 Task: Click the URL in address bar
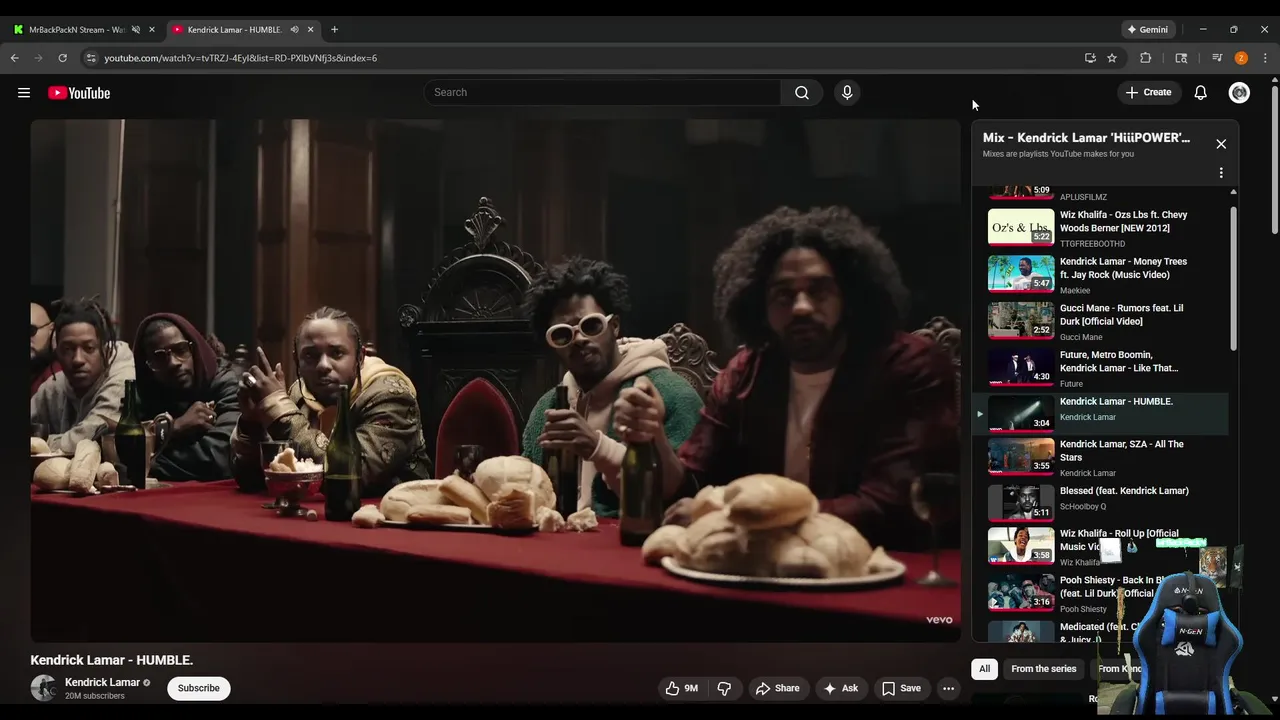coord(240,58)
